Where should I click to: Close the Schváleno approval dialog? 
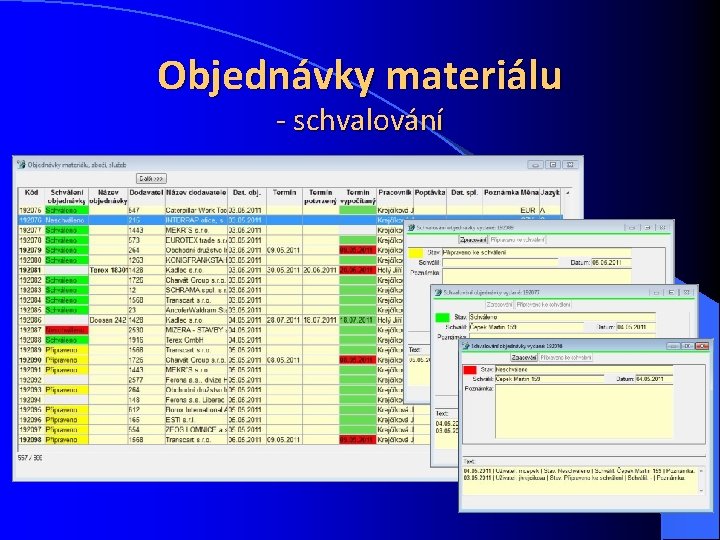[686, 292]
